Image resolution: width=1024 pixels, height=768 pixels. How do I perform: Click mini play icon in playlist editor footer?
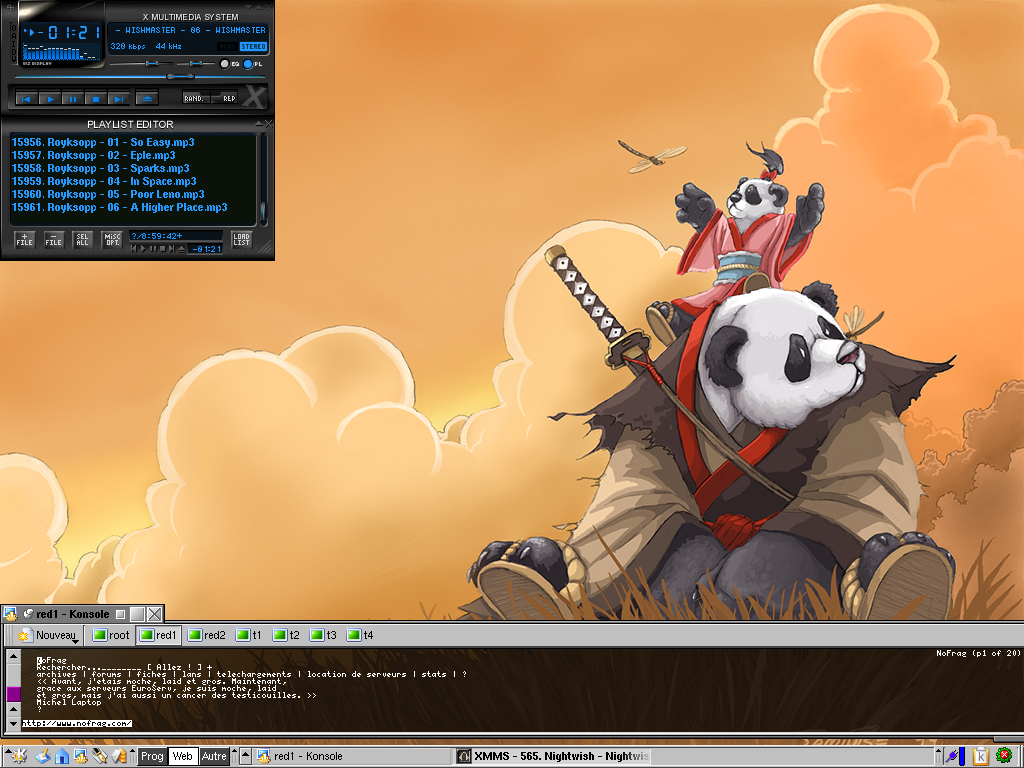(x=144, y=249)
